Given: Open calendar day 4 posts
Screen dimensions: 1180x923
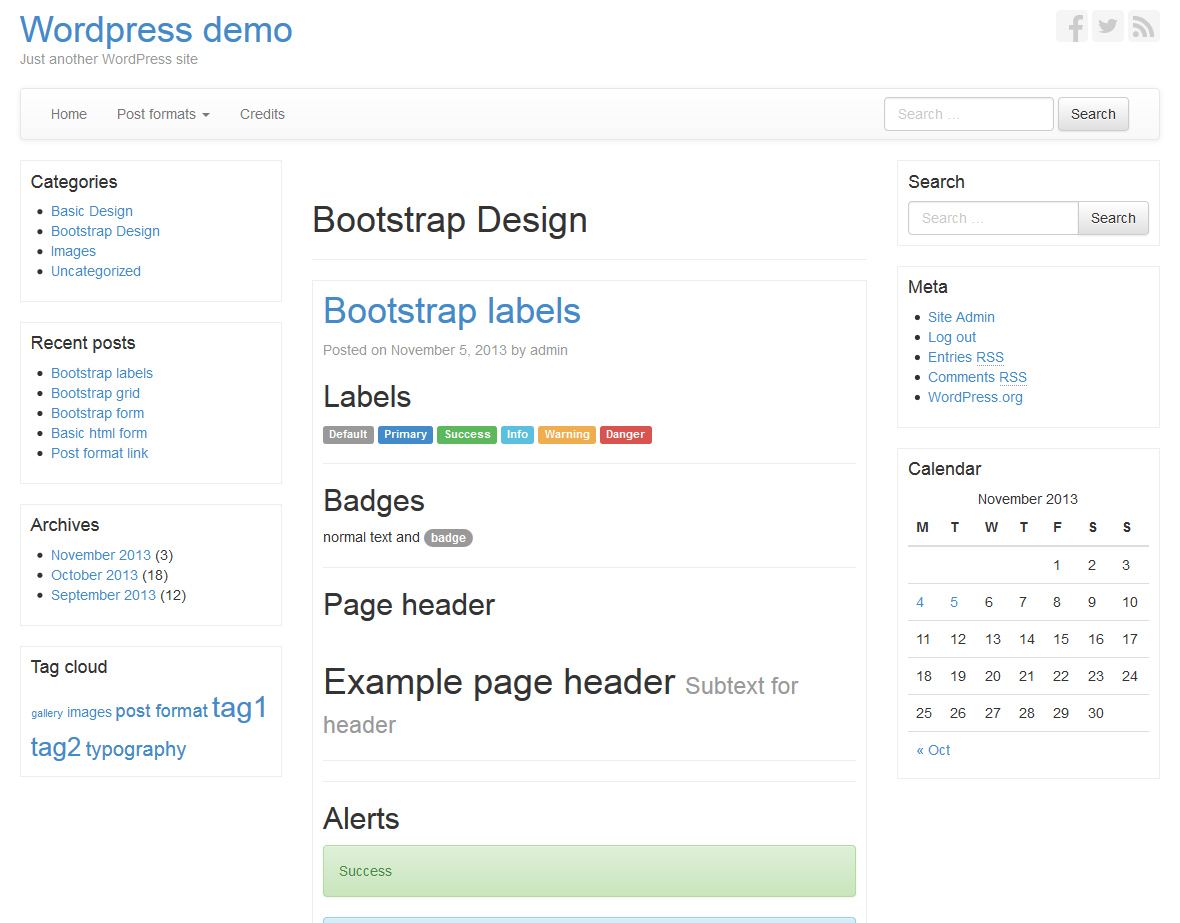Looking at the screenshot, I should (920, 602).
